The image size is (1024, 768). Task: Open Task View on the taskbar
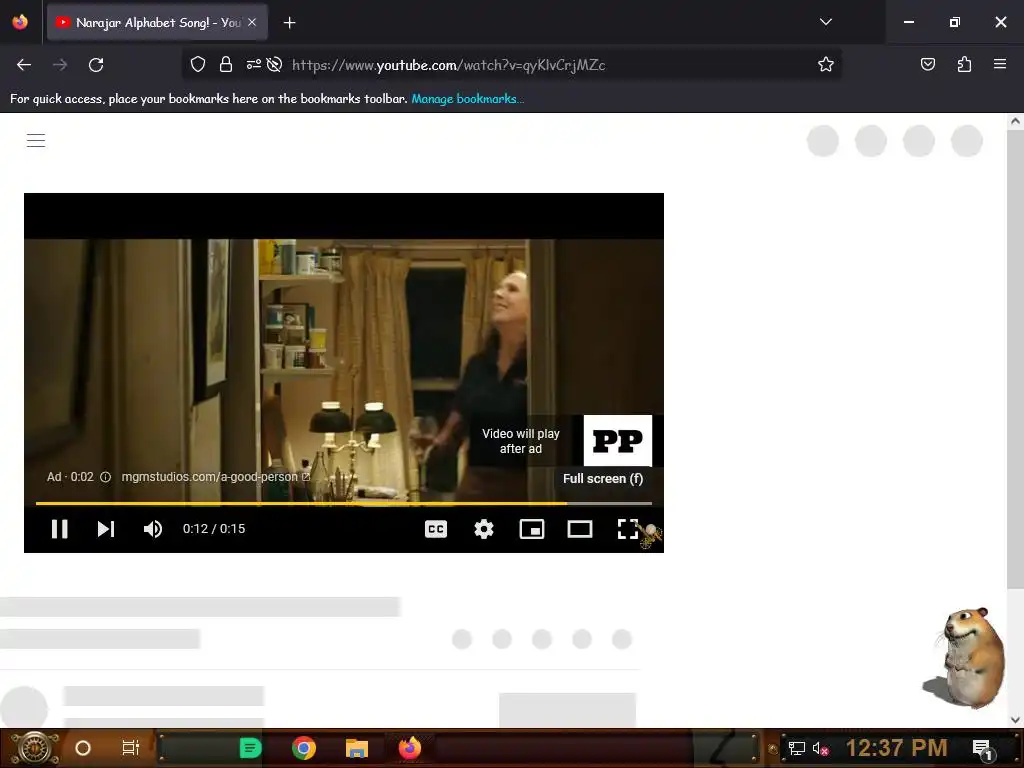pyautogui.click(x=131, y=748)
